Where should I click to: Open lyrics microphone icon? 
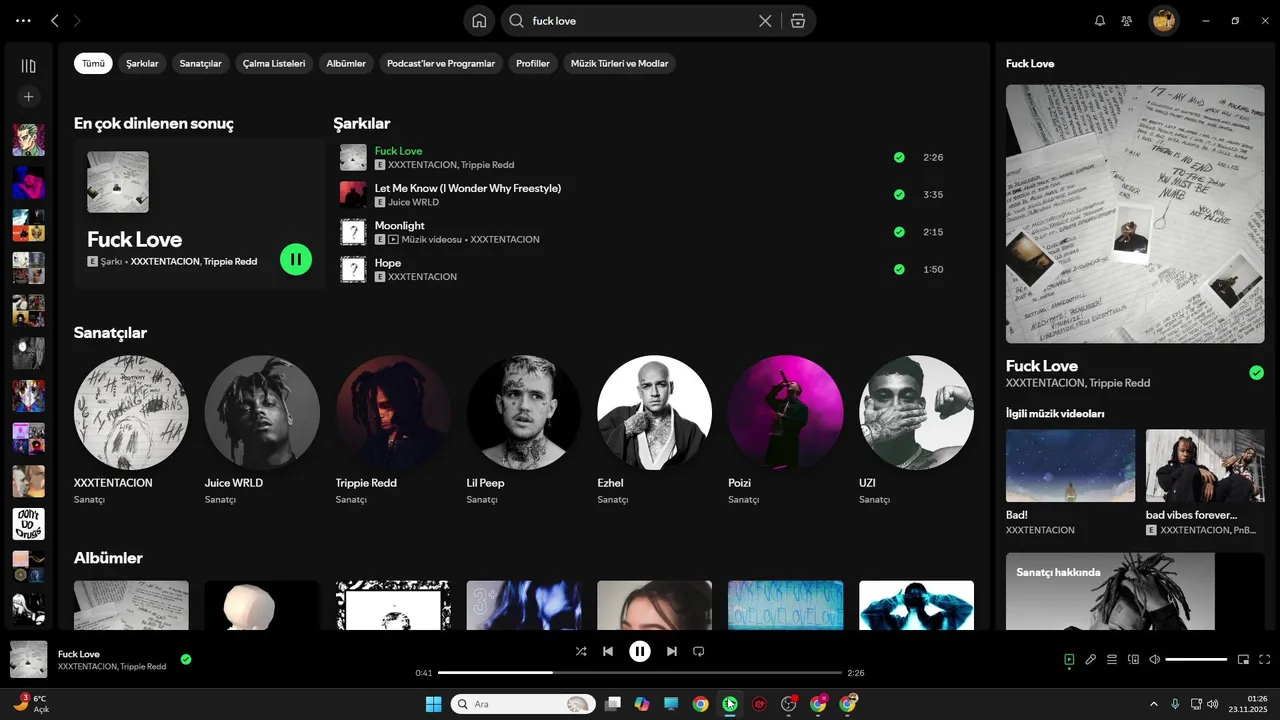point(1091,659)
